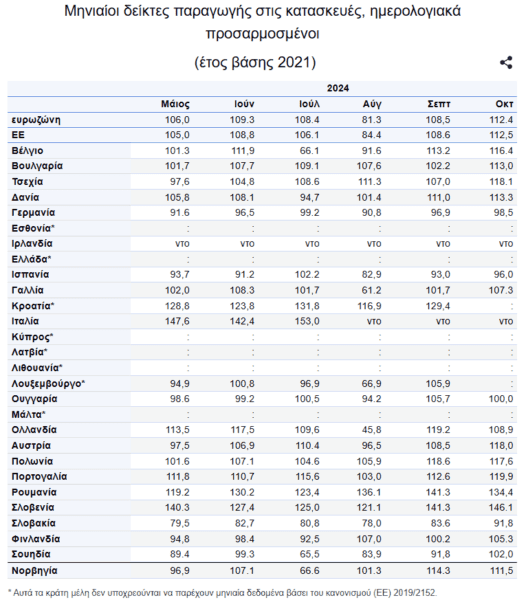526x600 pixels.
Task: Select the Λουξεμβούργο* row label
Action: coord(48,384)
